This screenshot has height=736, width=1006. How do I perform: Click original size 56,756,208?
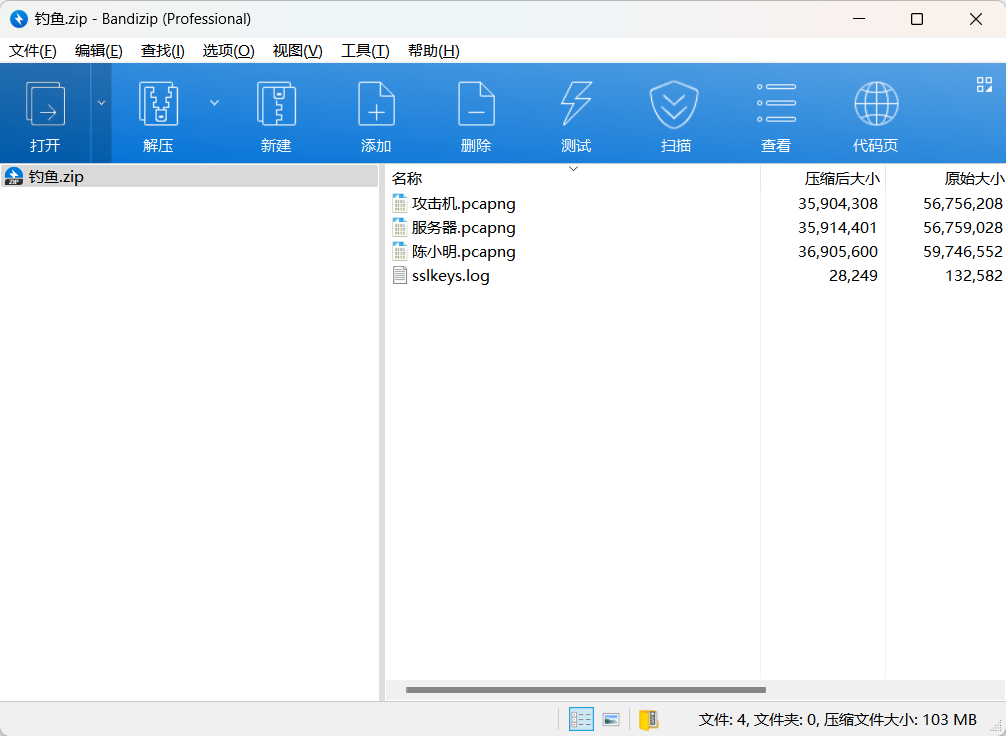[963, 203]
